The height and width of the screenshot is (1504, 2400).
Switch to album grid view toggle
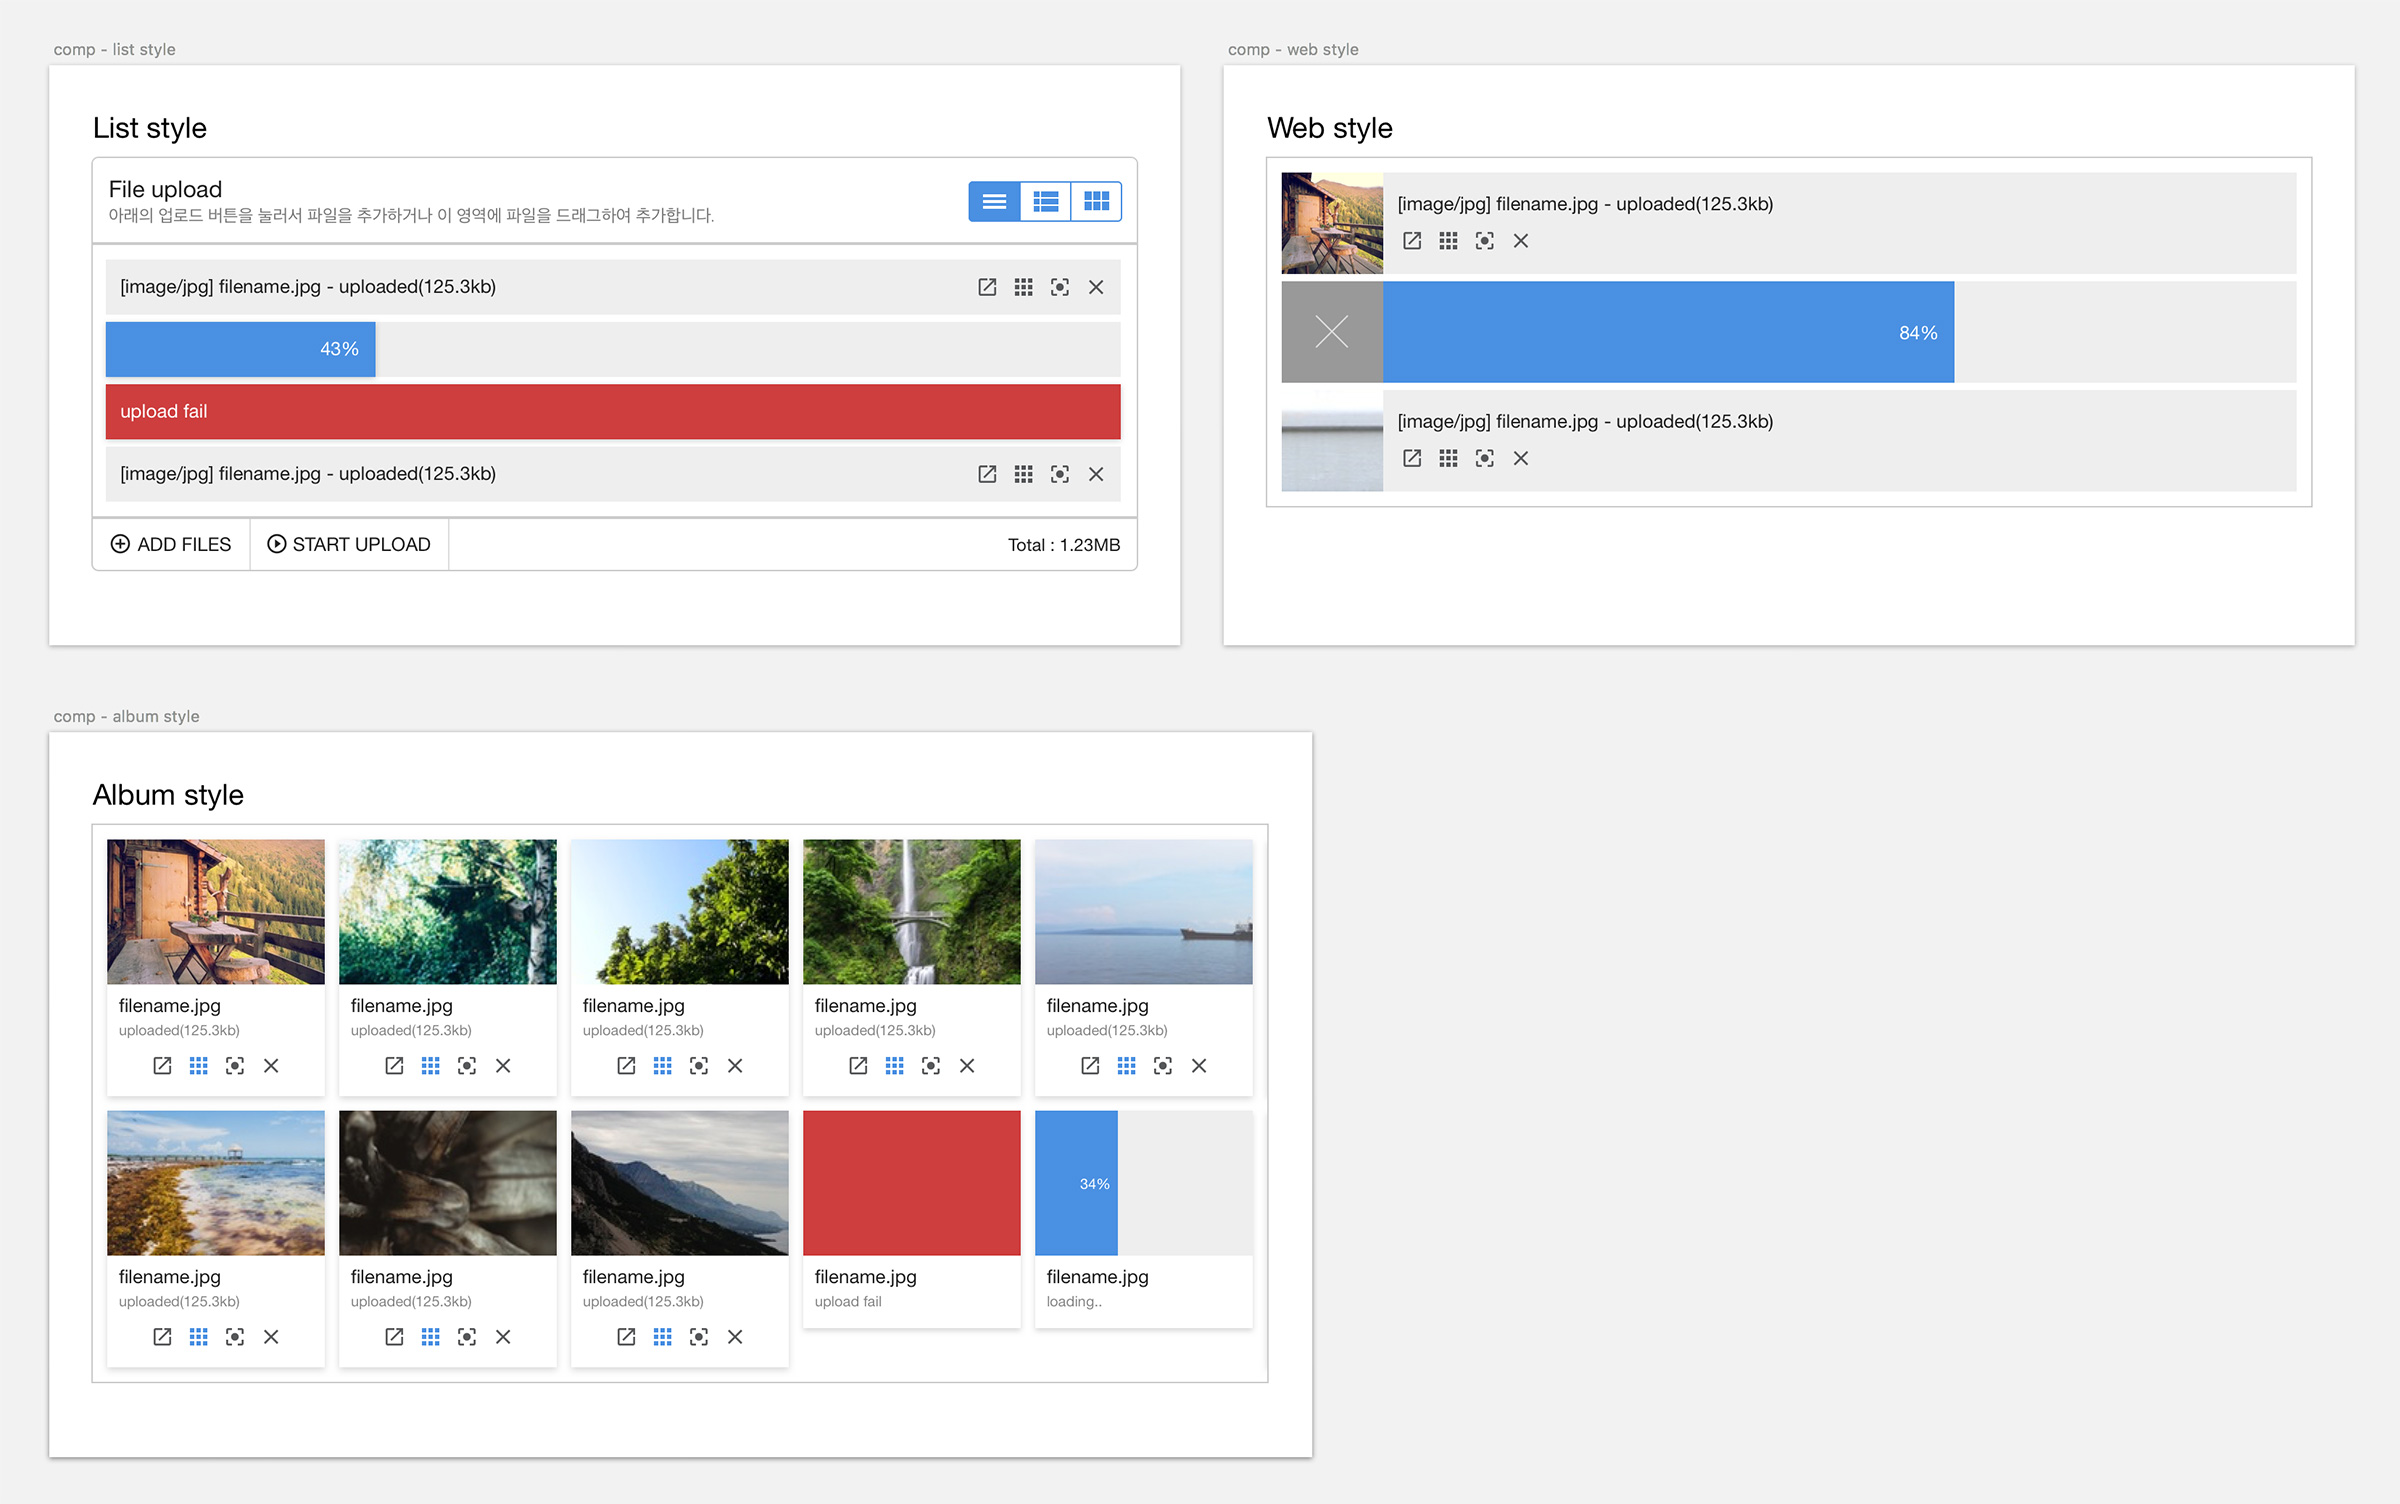click(x=1096, y=202)
